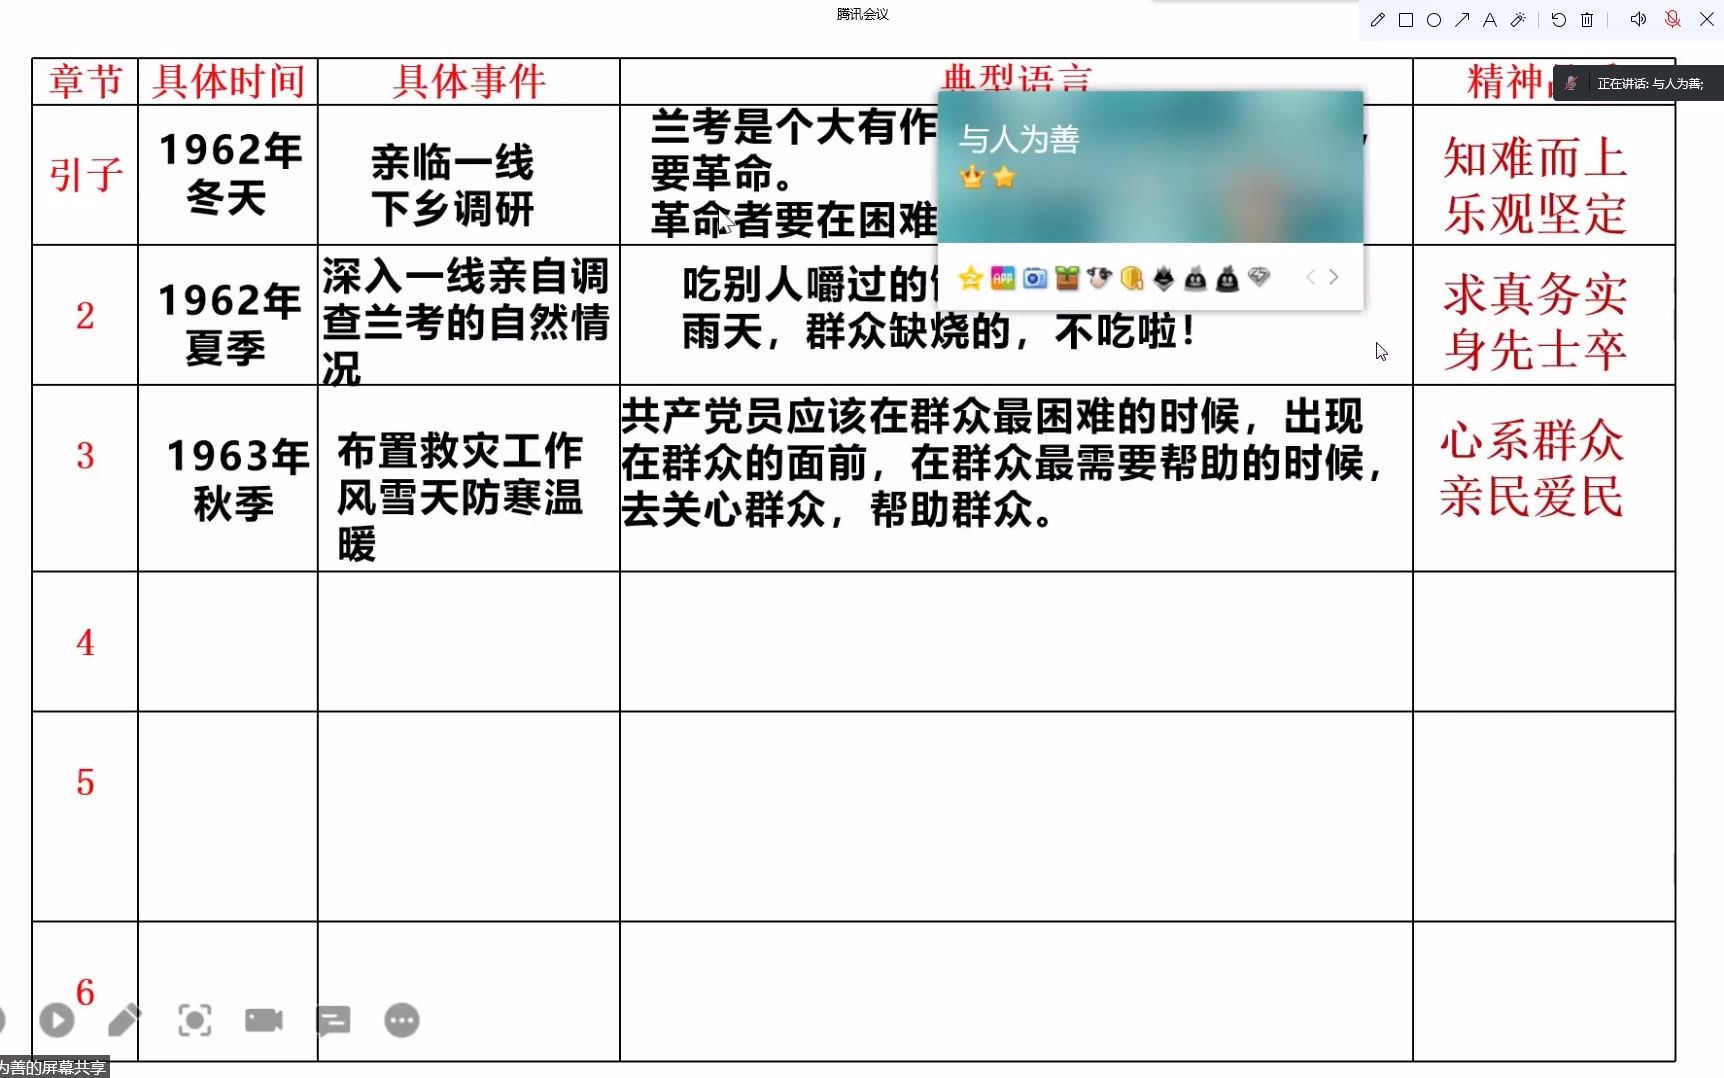Click the gold shield badge icon
1724x1078 pixels.
click(1131, 278)
